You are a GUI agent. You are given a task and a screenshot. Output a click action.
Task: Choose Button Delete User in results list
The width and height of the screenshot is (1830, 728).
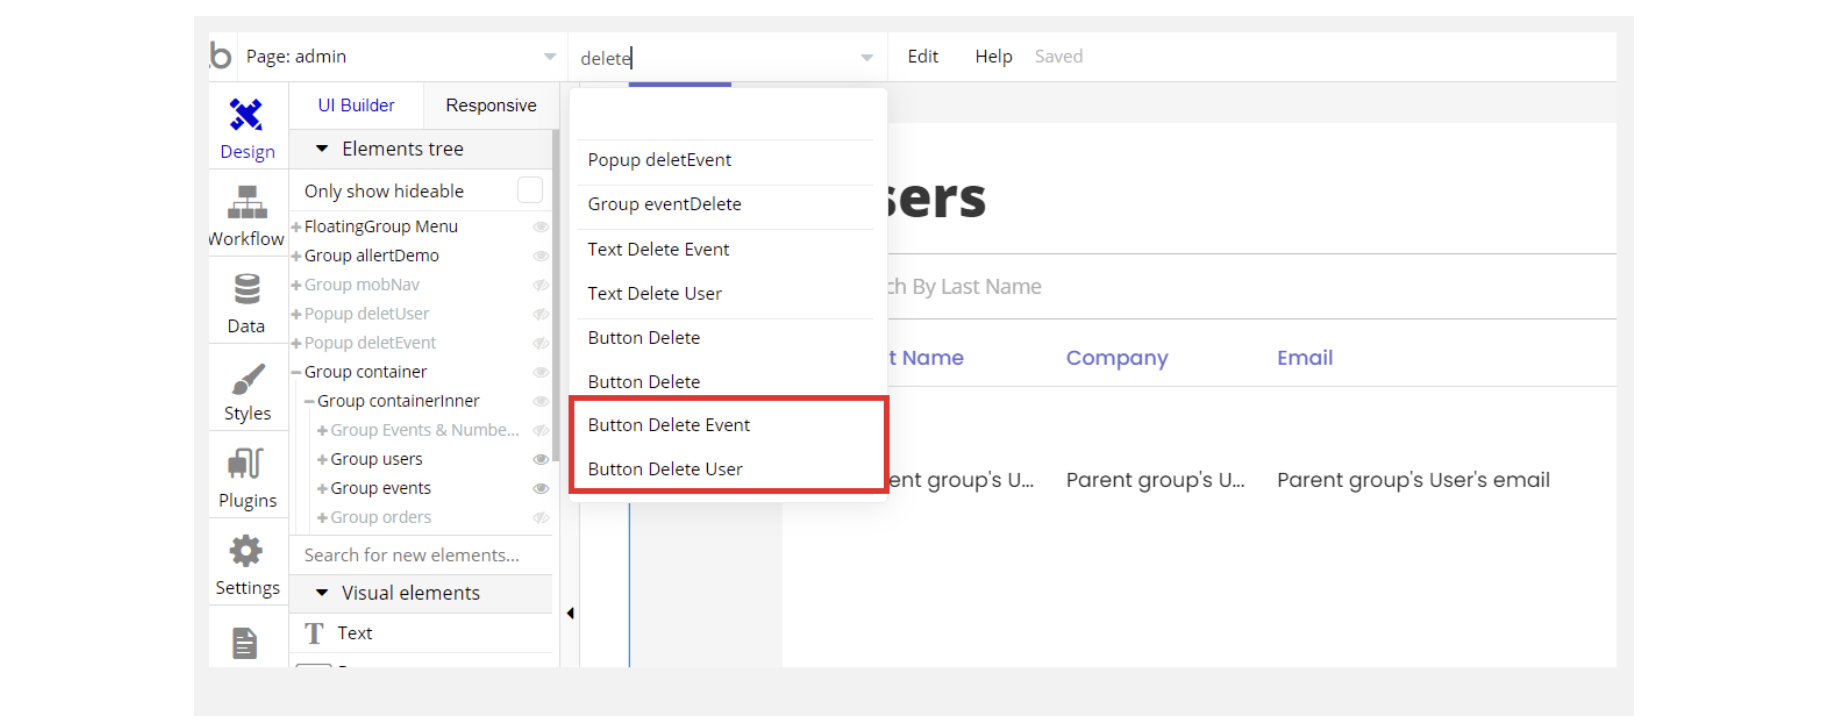coord(665,469)
